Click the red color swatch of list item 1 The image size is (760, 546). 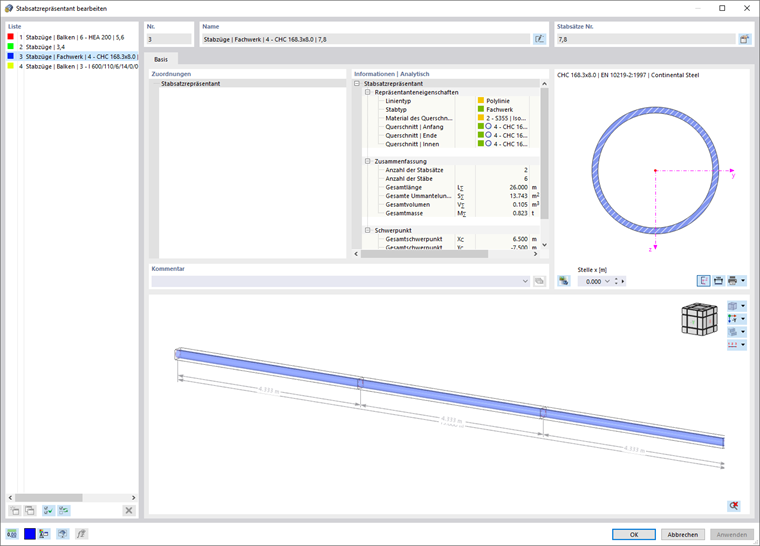(x=11, y=37)
